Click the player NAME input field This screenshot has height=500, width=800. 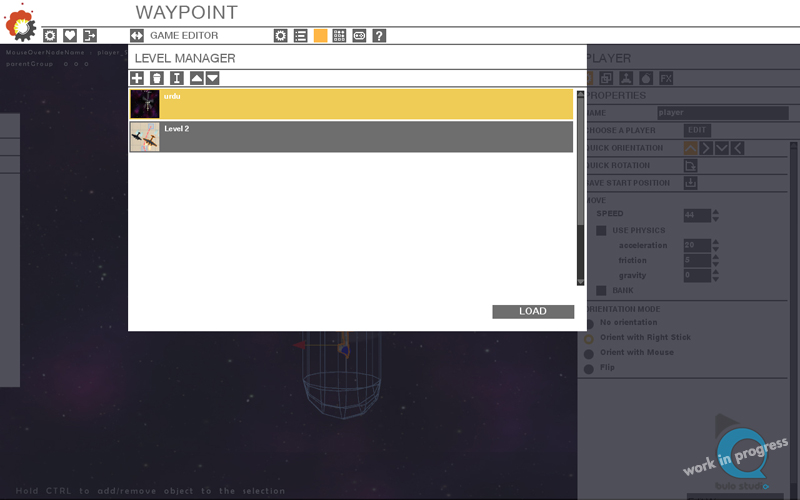coord(722,113)
